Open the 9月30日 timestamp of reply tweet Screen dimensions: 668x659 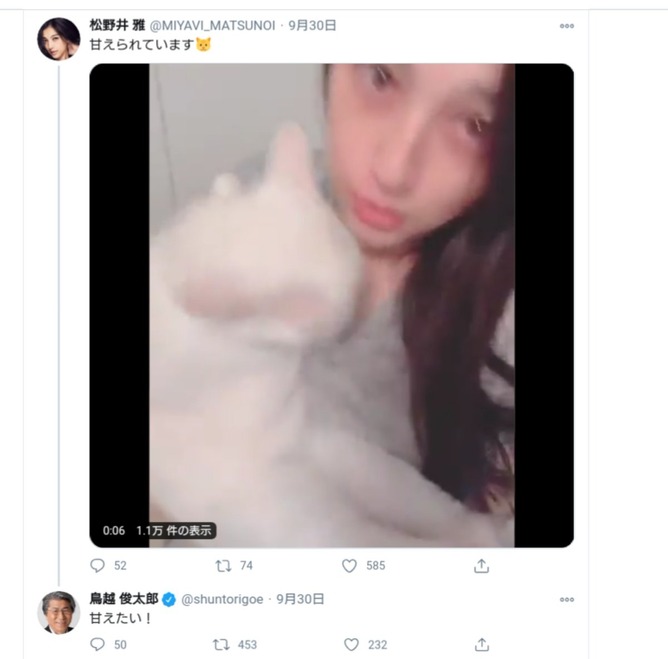click(x=300, y=599)
